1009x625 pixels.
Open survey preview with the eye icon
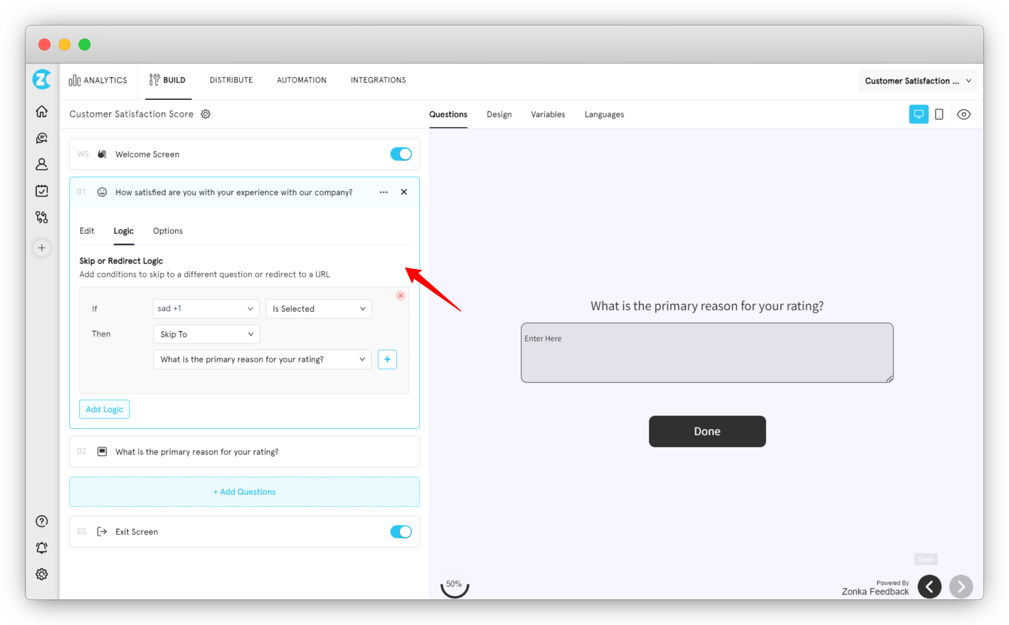[963, 114]
